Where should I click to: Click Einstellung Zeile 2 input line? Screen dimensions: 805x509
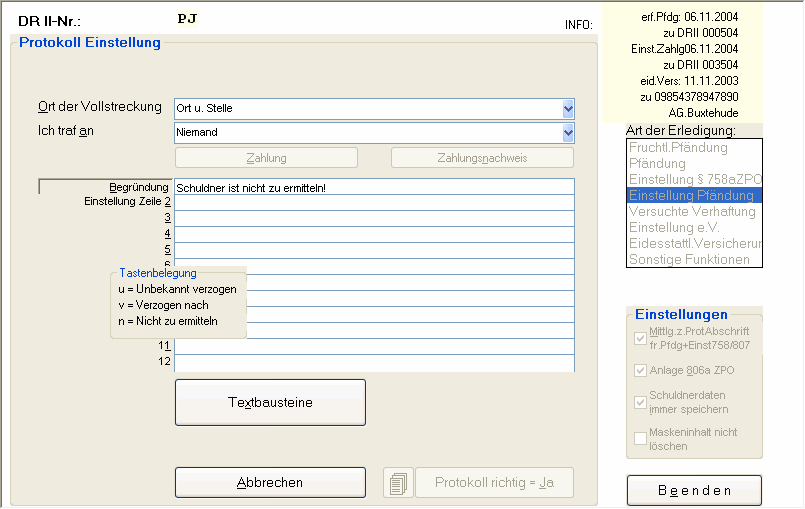click(x=374, y=203)
